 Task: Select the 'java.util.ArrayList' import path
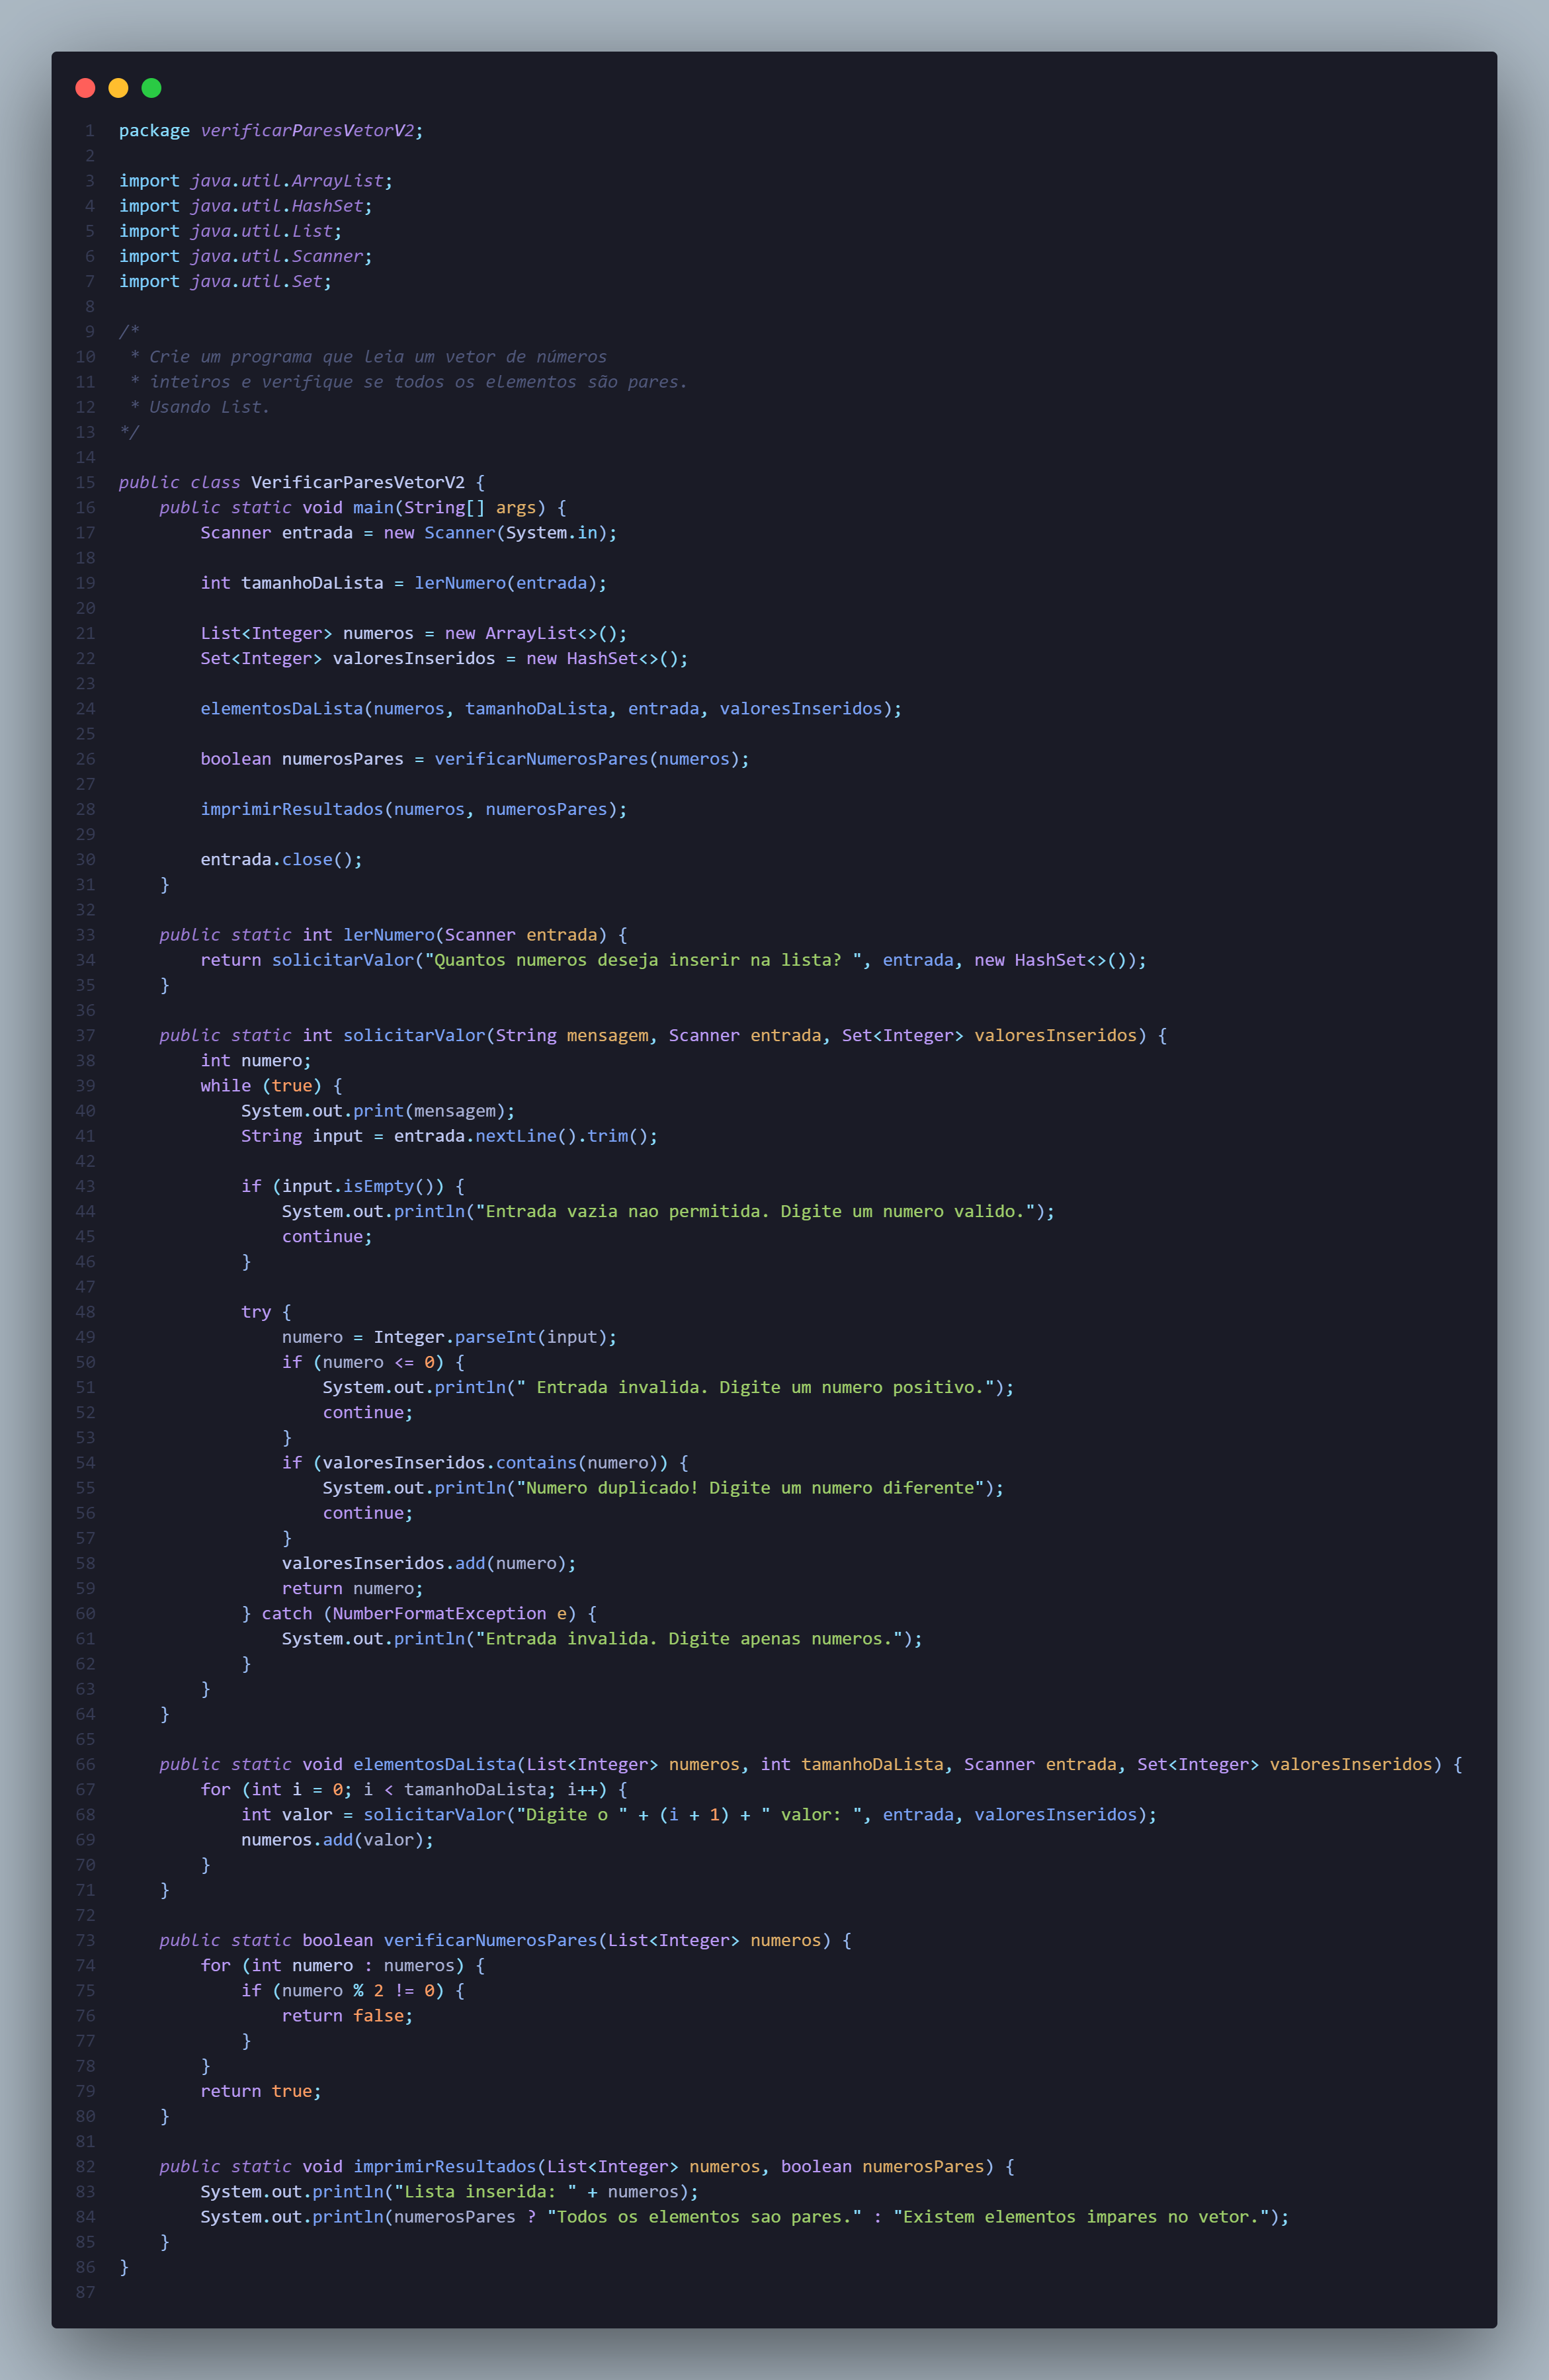coord(287,181)
